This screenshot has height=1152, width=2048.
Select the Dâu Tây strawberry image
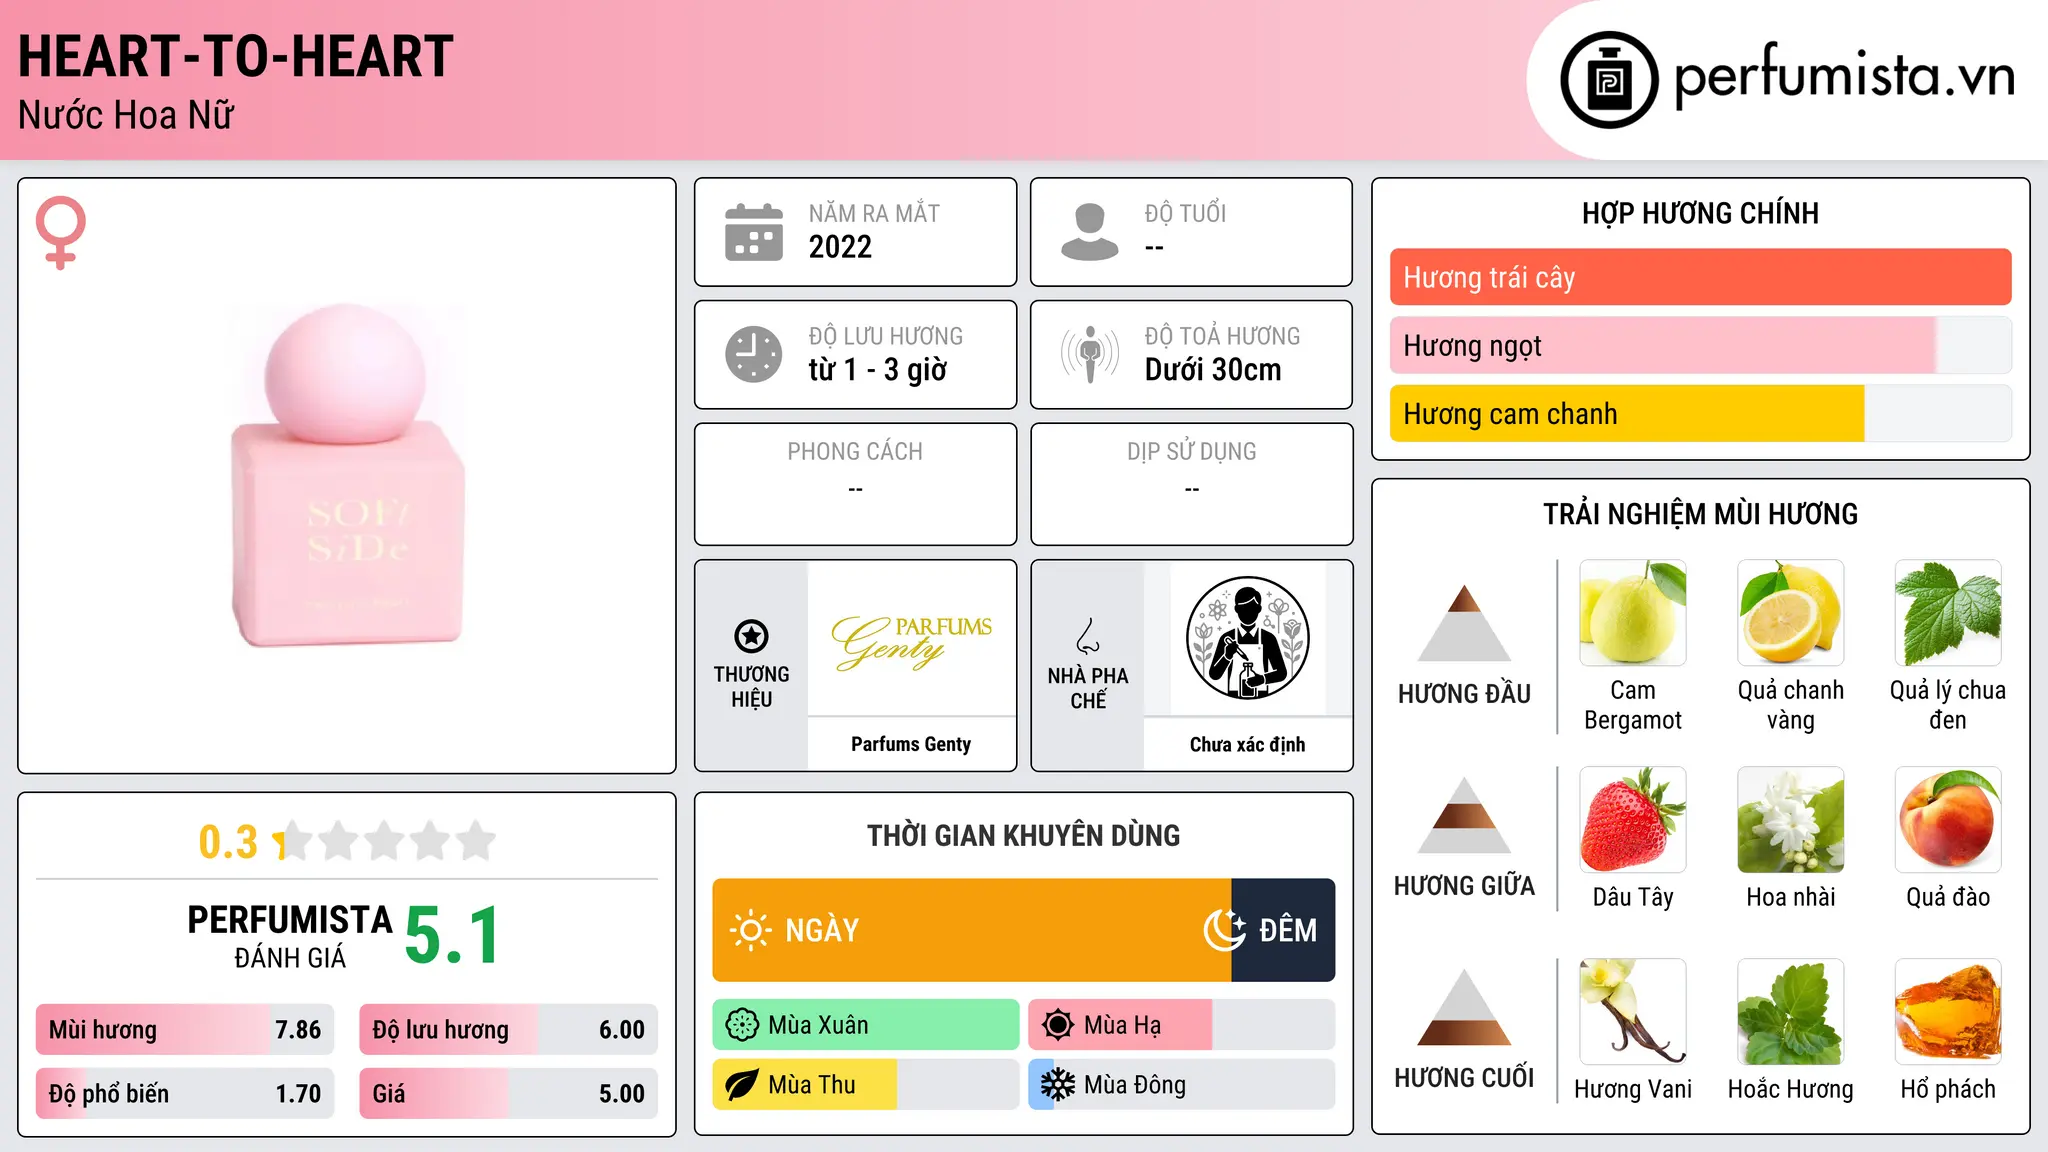(x=1633, y=820)
